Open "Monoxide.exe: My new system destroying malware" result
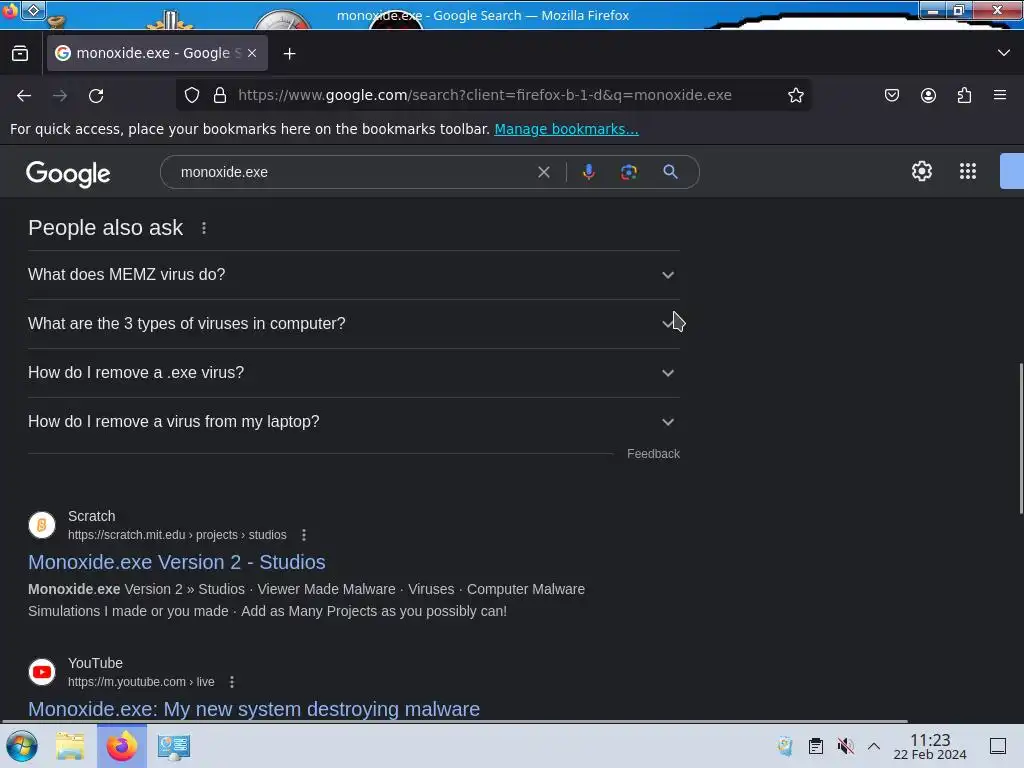This screenshot has width=1024, height=768. [254, 709]
